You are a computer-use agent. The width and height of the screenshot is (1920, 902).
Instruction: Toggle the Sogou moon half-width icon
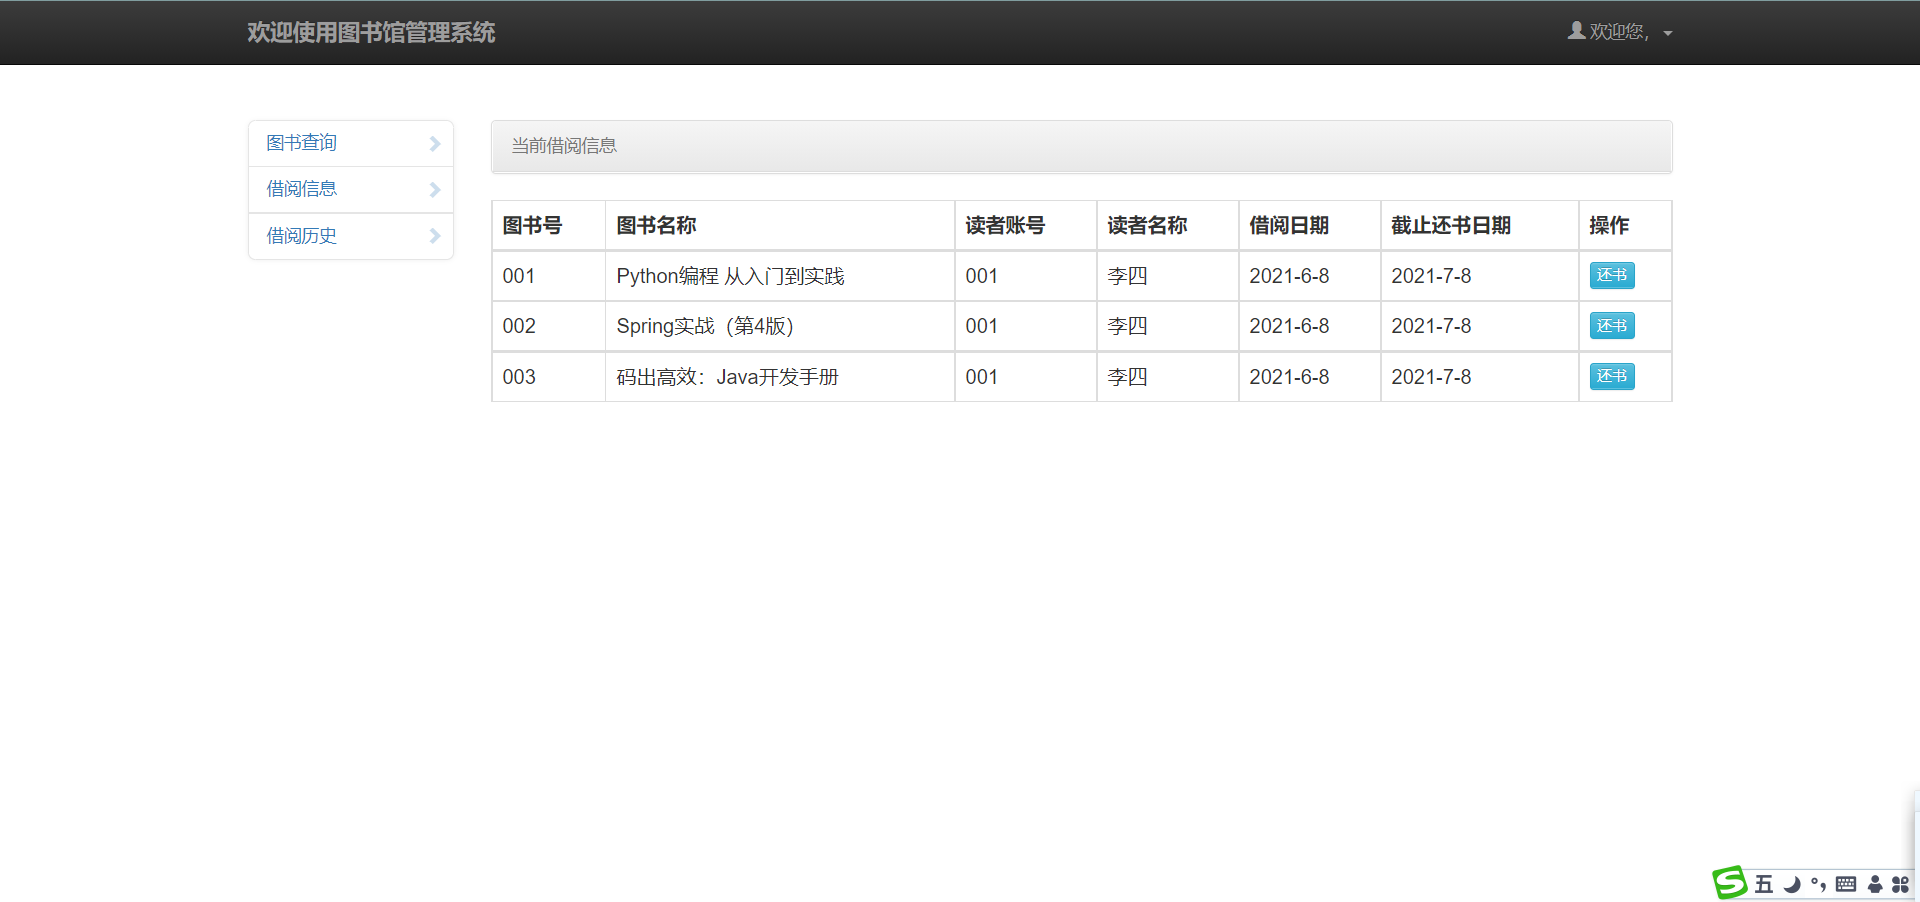point(1792,884)
